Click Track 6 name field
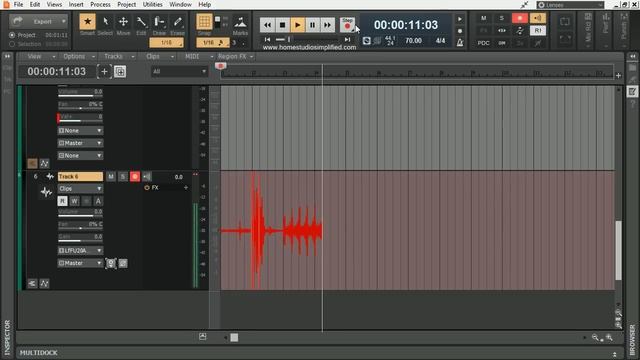The width and height of the screenshot is (640, 360). (x=80, y=177)
